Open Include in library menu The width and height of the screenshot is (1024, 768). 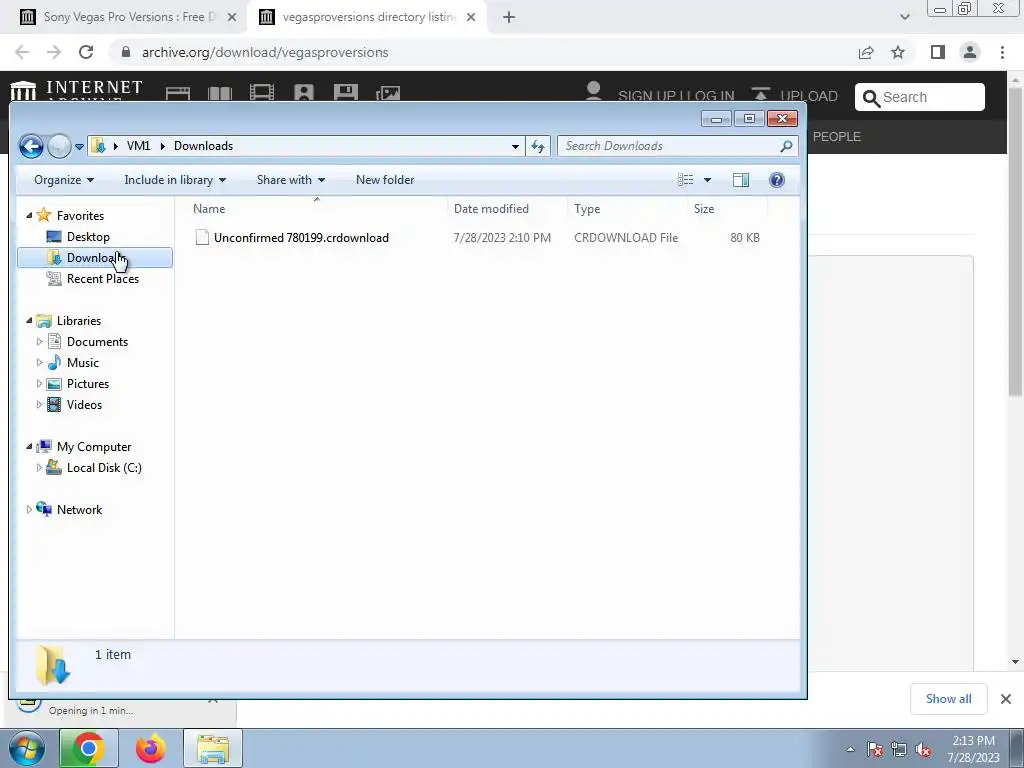click(175, 180)
